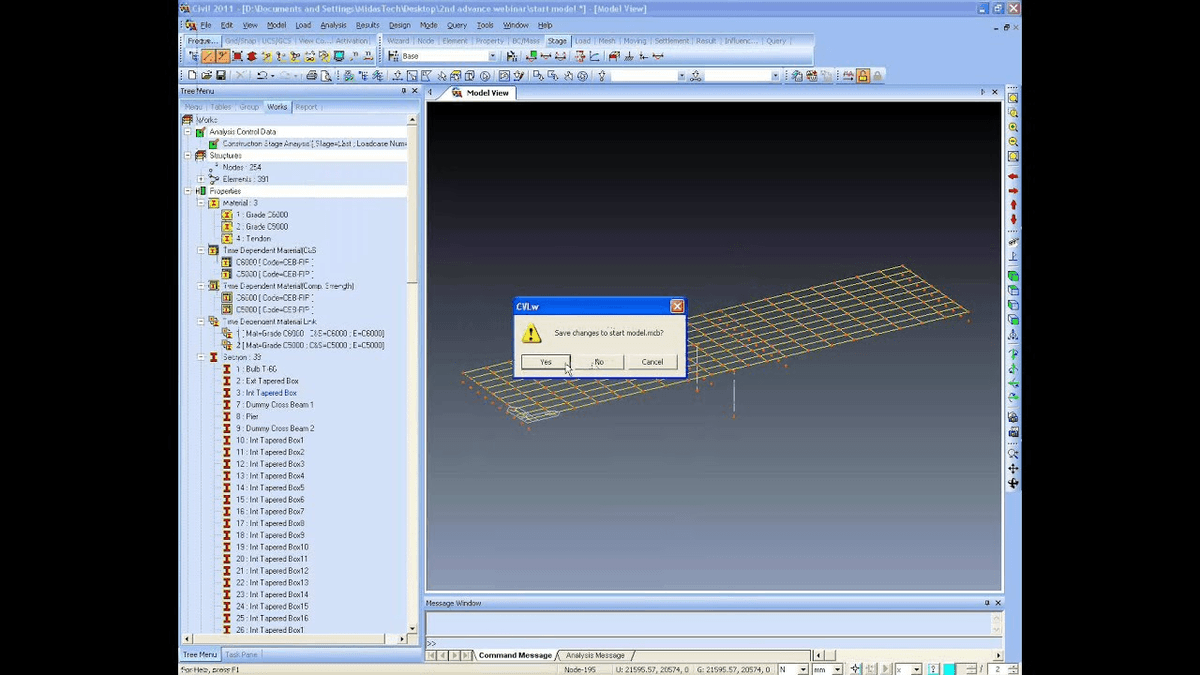The image size is (1200, 675).
Task: Collapse the Analysis Control Data node
Action: (x=187, y=132)
